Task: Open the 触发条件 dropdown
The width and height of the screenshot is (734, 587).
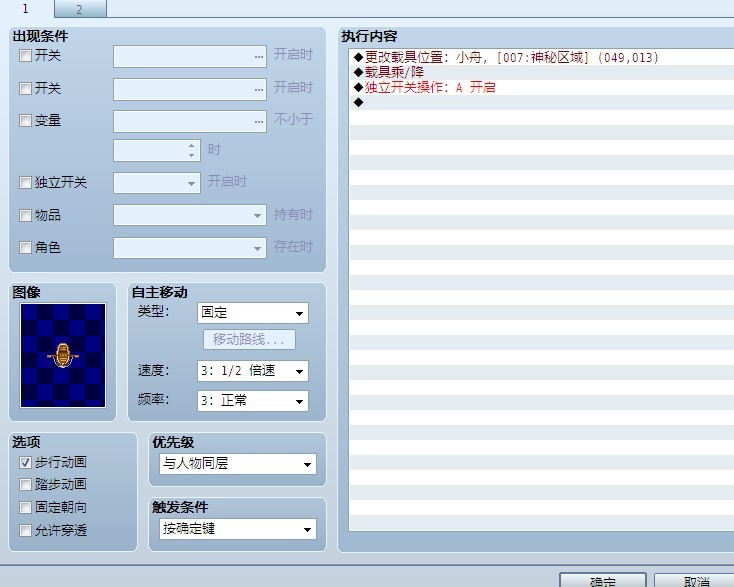Action: point(238,529)
